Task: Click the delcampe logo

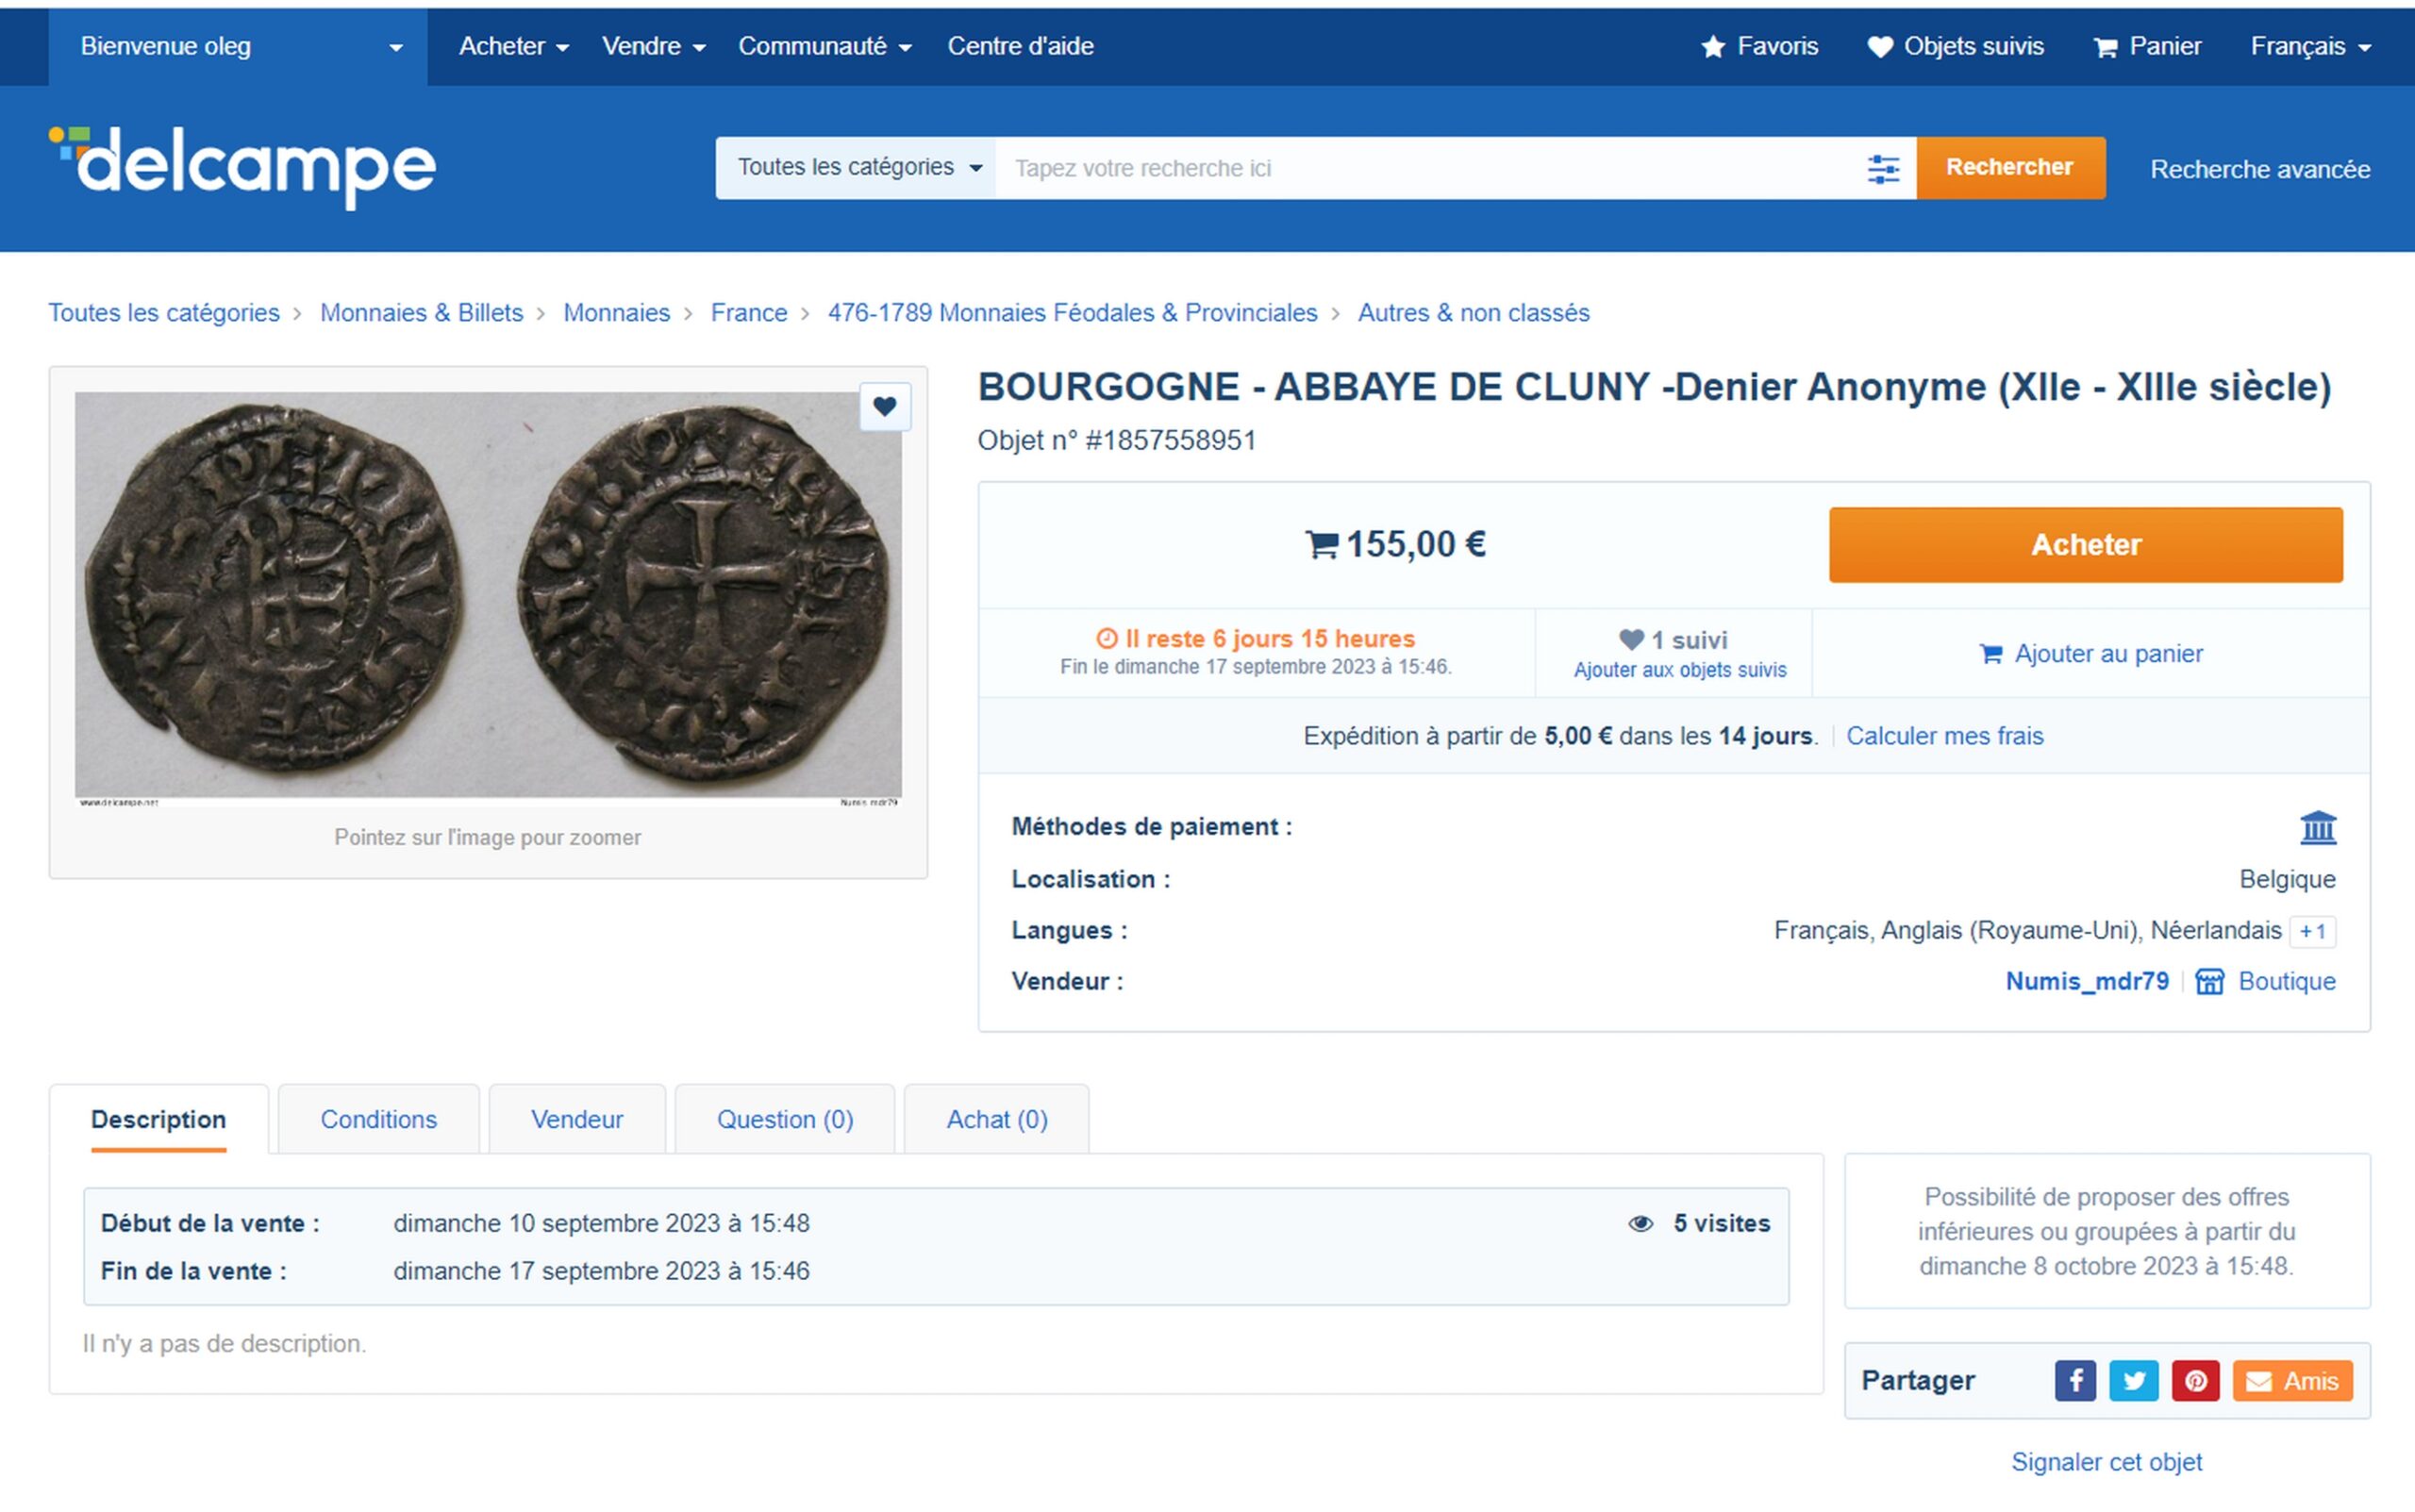Action: click(x=242, y=166)
